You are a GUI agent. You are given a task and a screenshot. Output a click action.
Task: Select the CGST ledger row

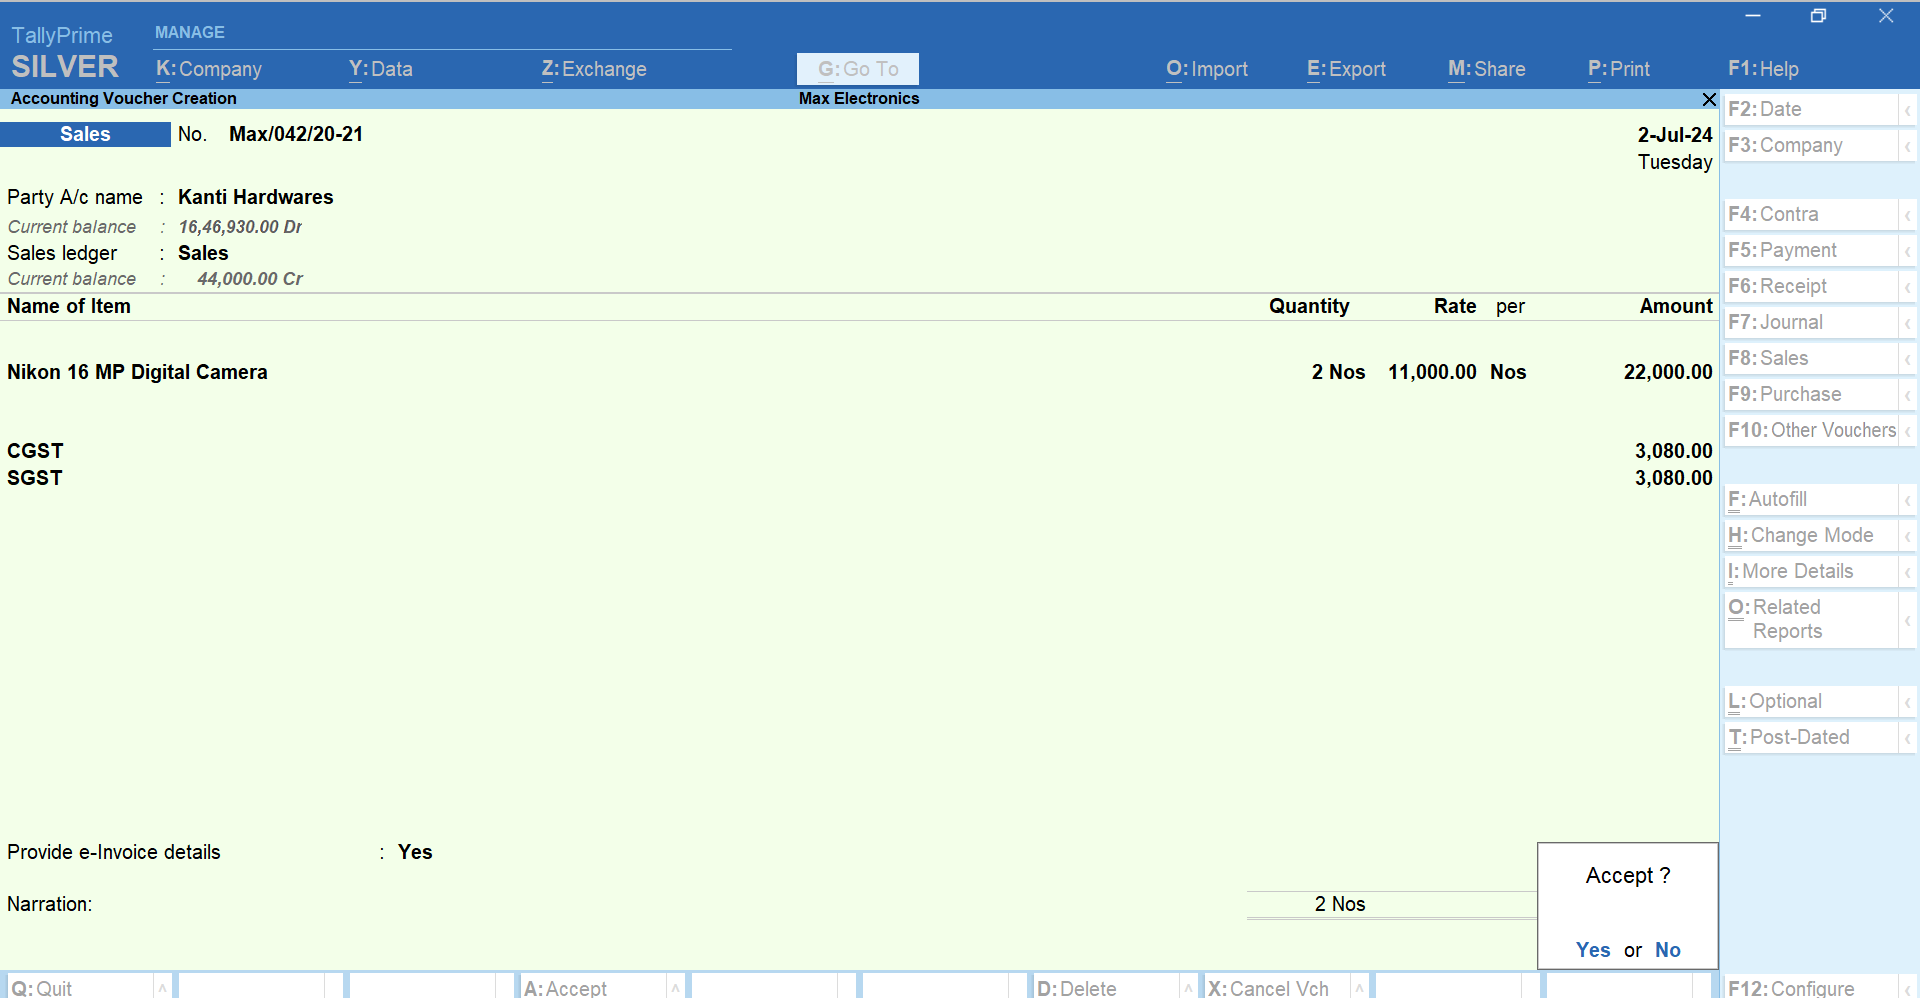pos(860,452)
